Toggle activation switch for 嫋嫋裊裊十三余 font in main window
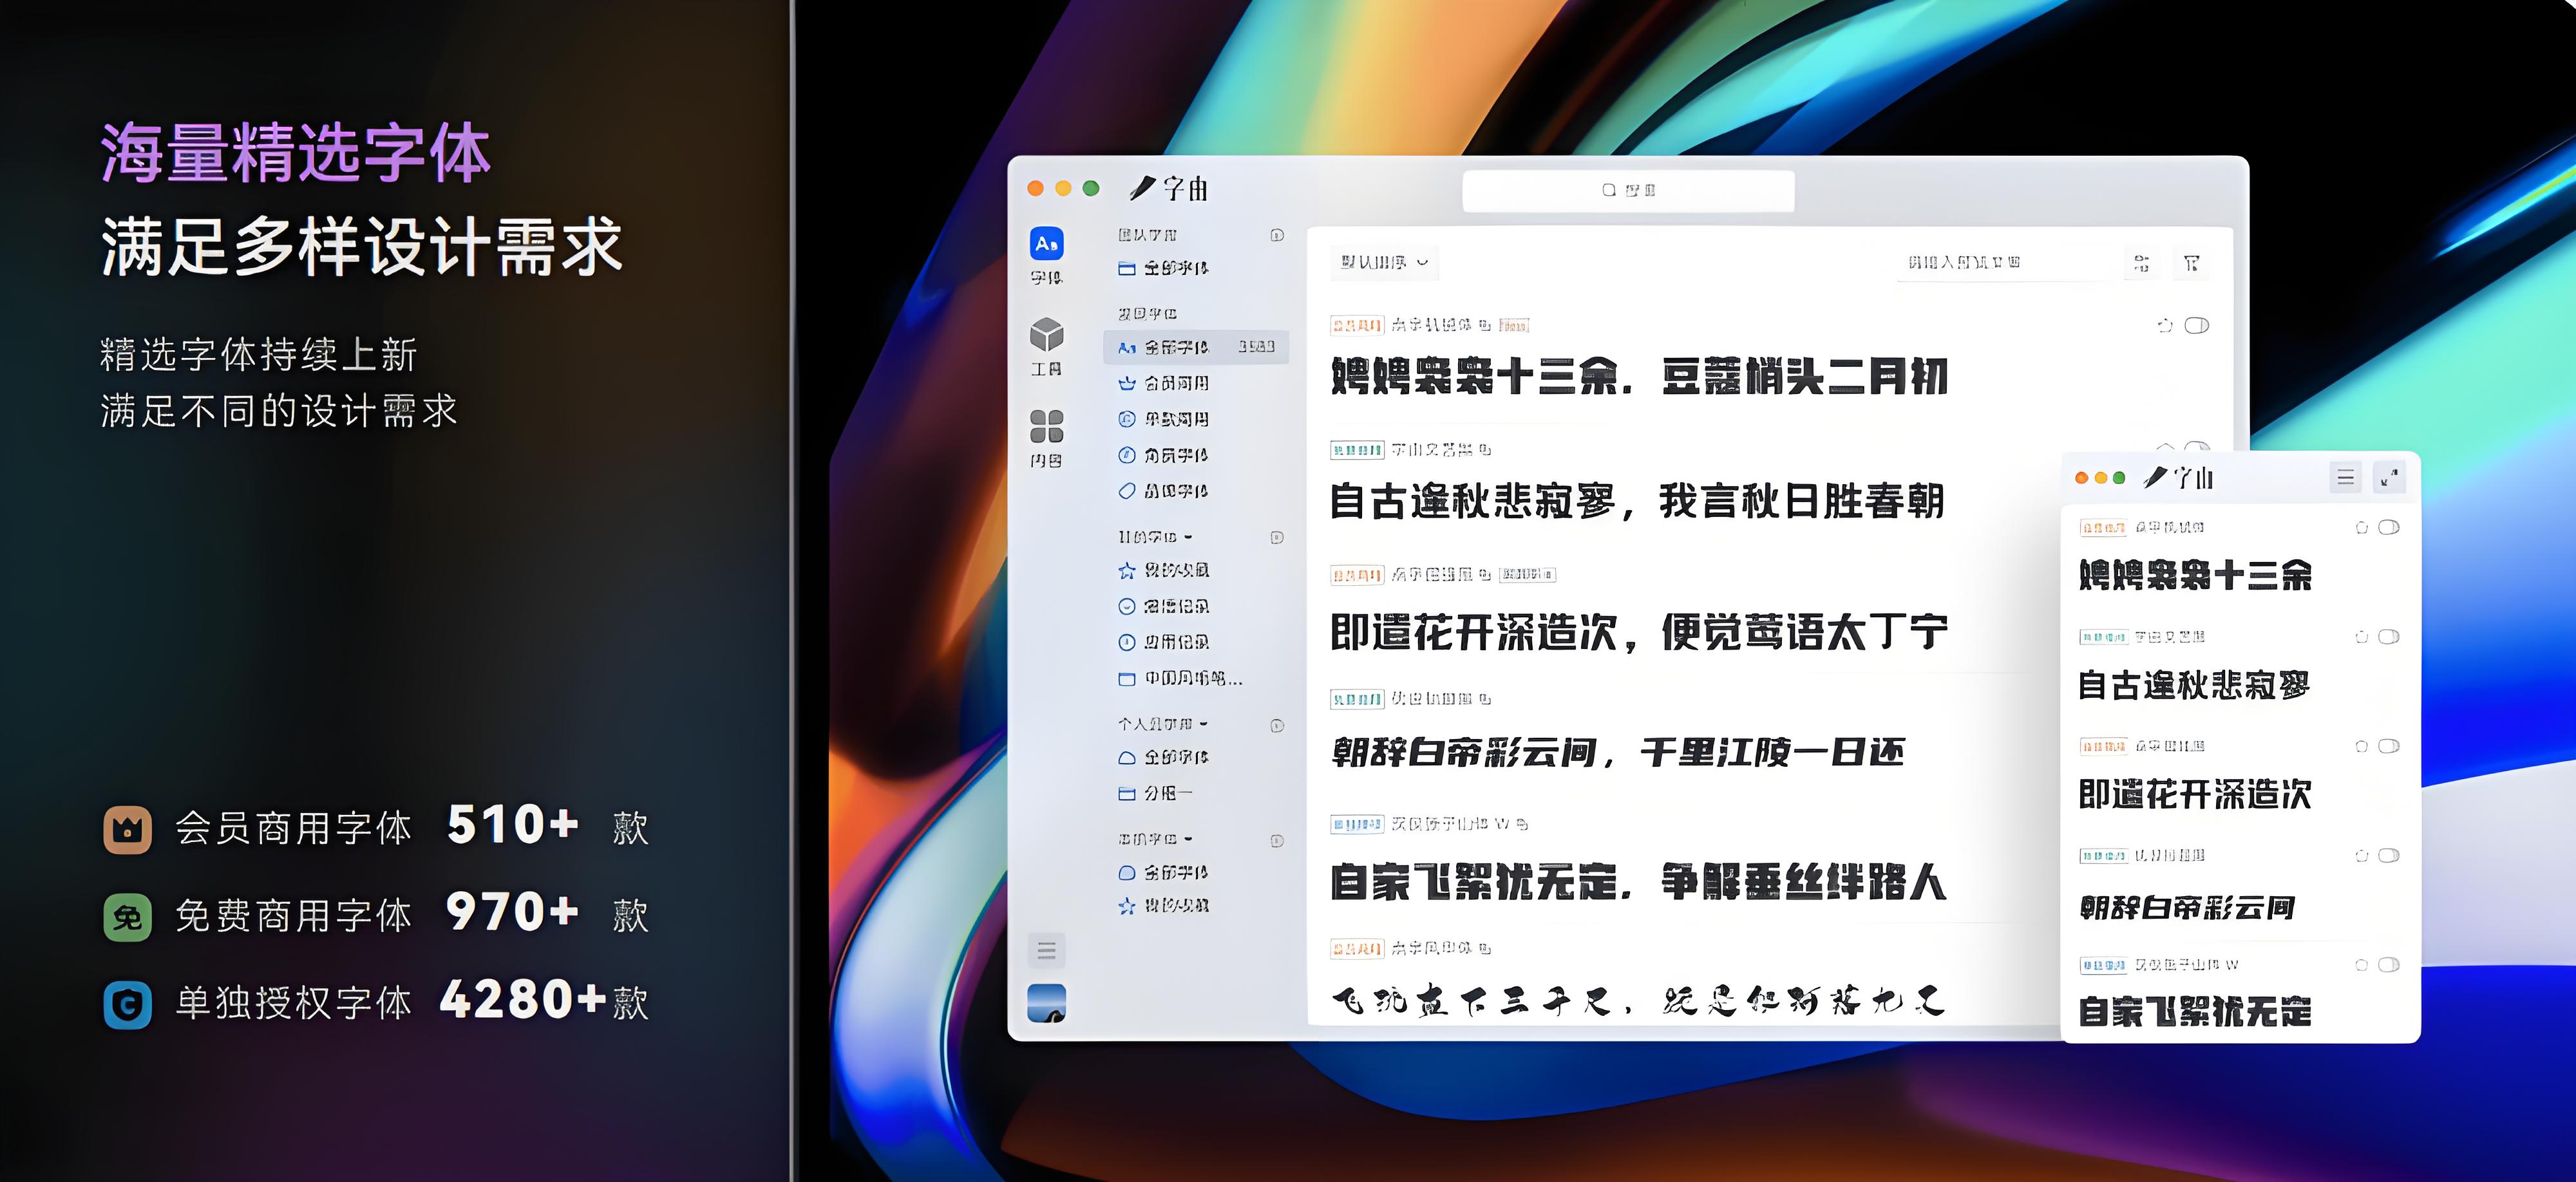2576x1182 pixels. pyautogui.click(x=2196, y=325)
